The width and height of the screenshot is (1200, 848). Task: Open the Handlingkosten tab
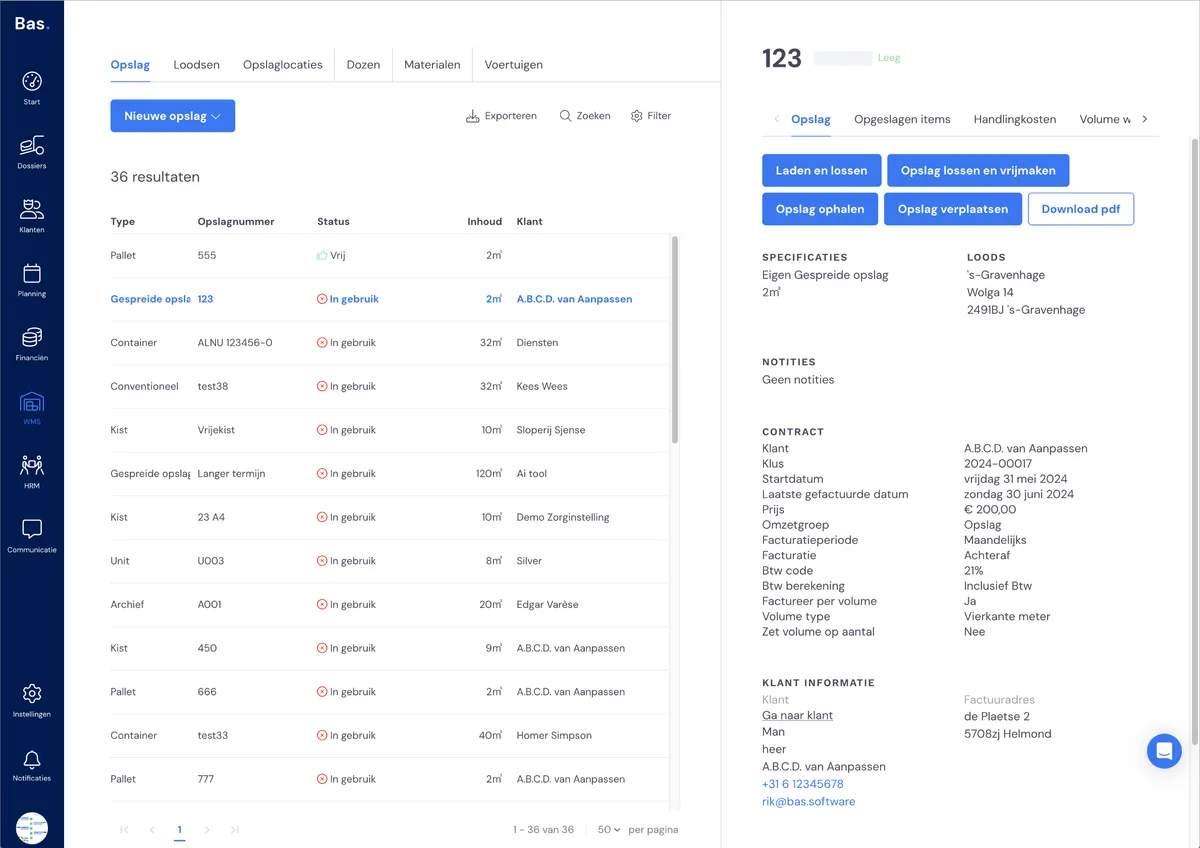(1015, 119)
